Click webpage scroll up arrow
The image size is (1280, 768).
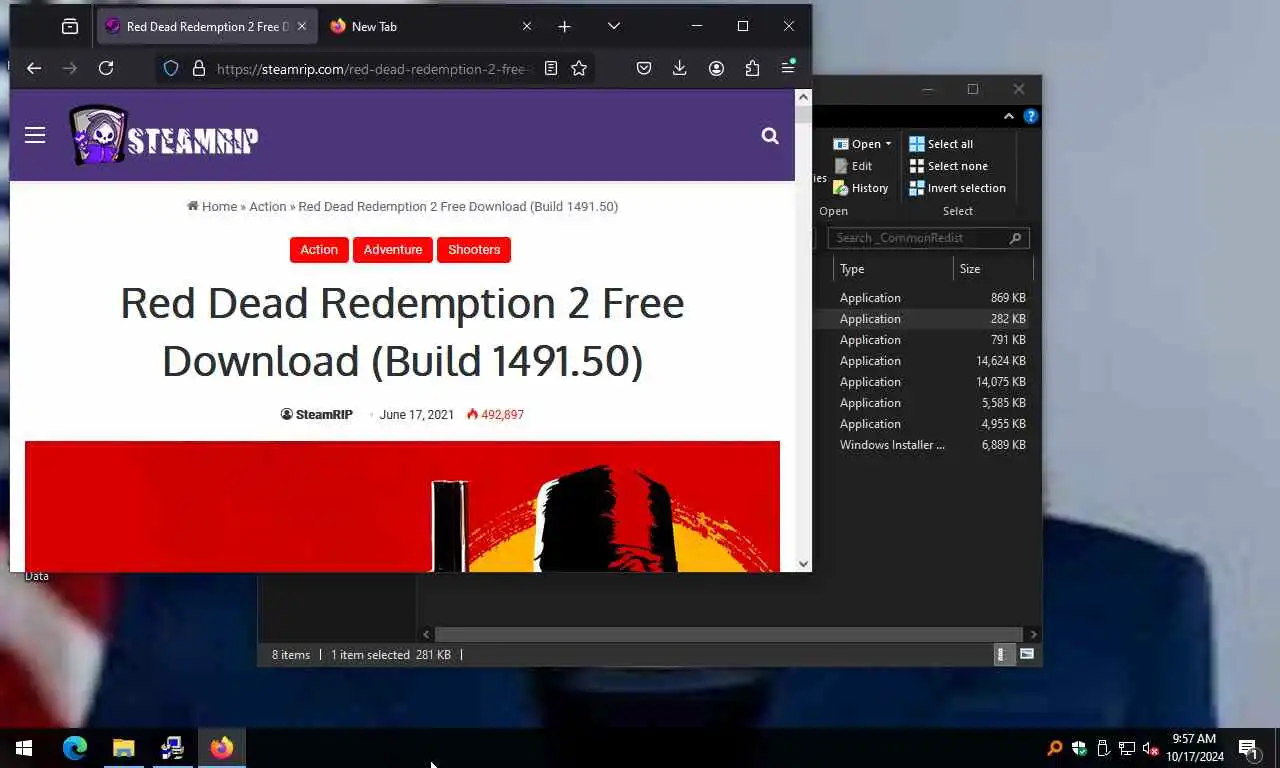point(803,97)
